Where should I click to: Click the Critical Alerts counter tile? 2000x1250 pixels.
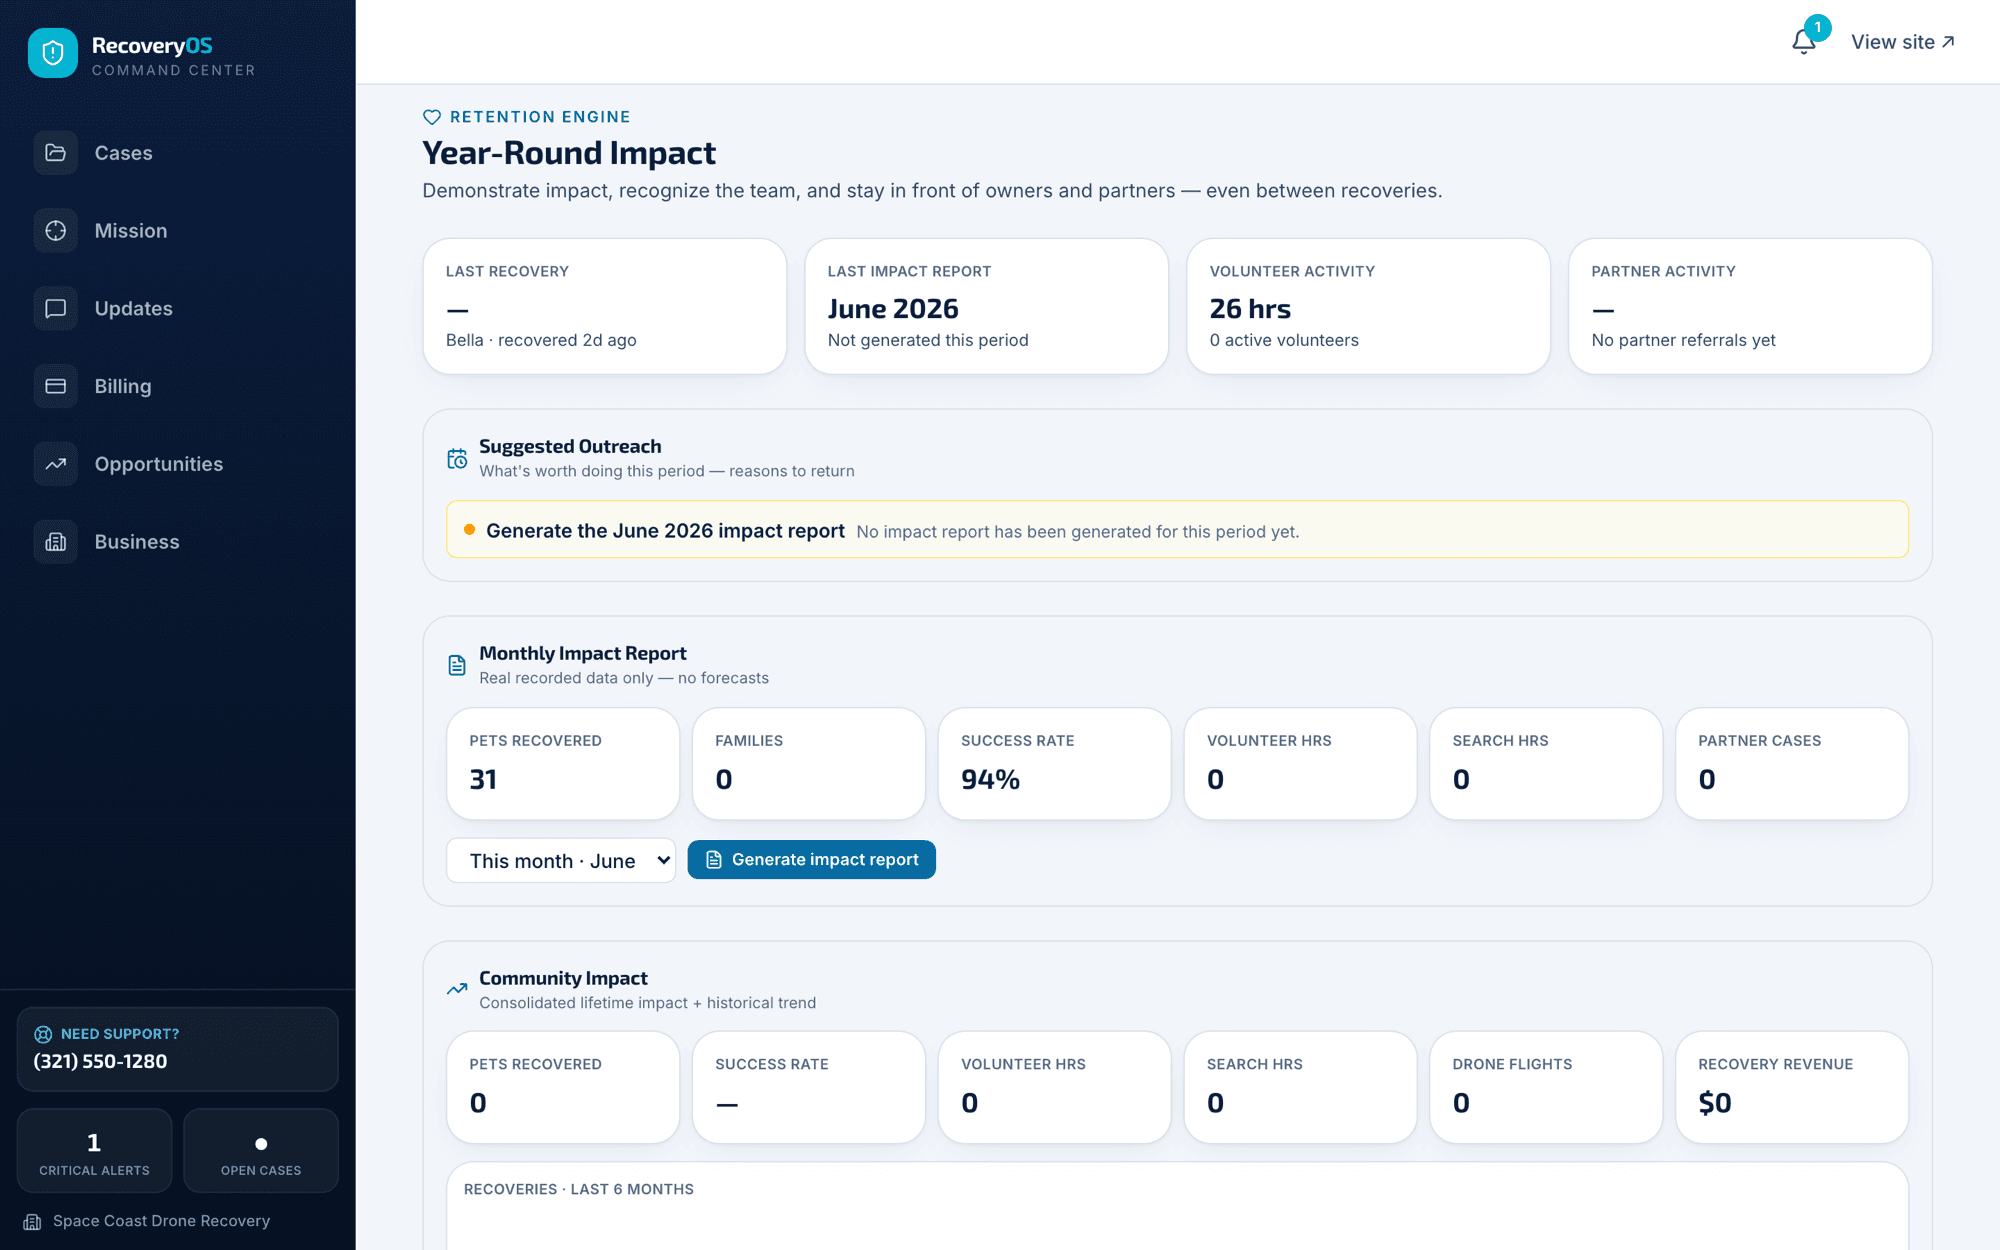(95, 1150)
